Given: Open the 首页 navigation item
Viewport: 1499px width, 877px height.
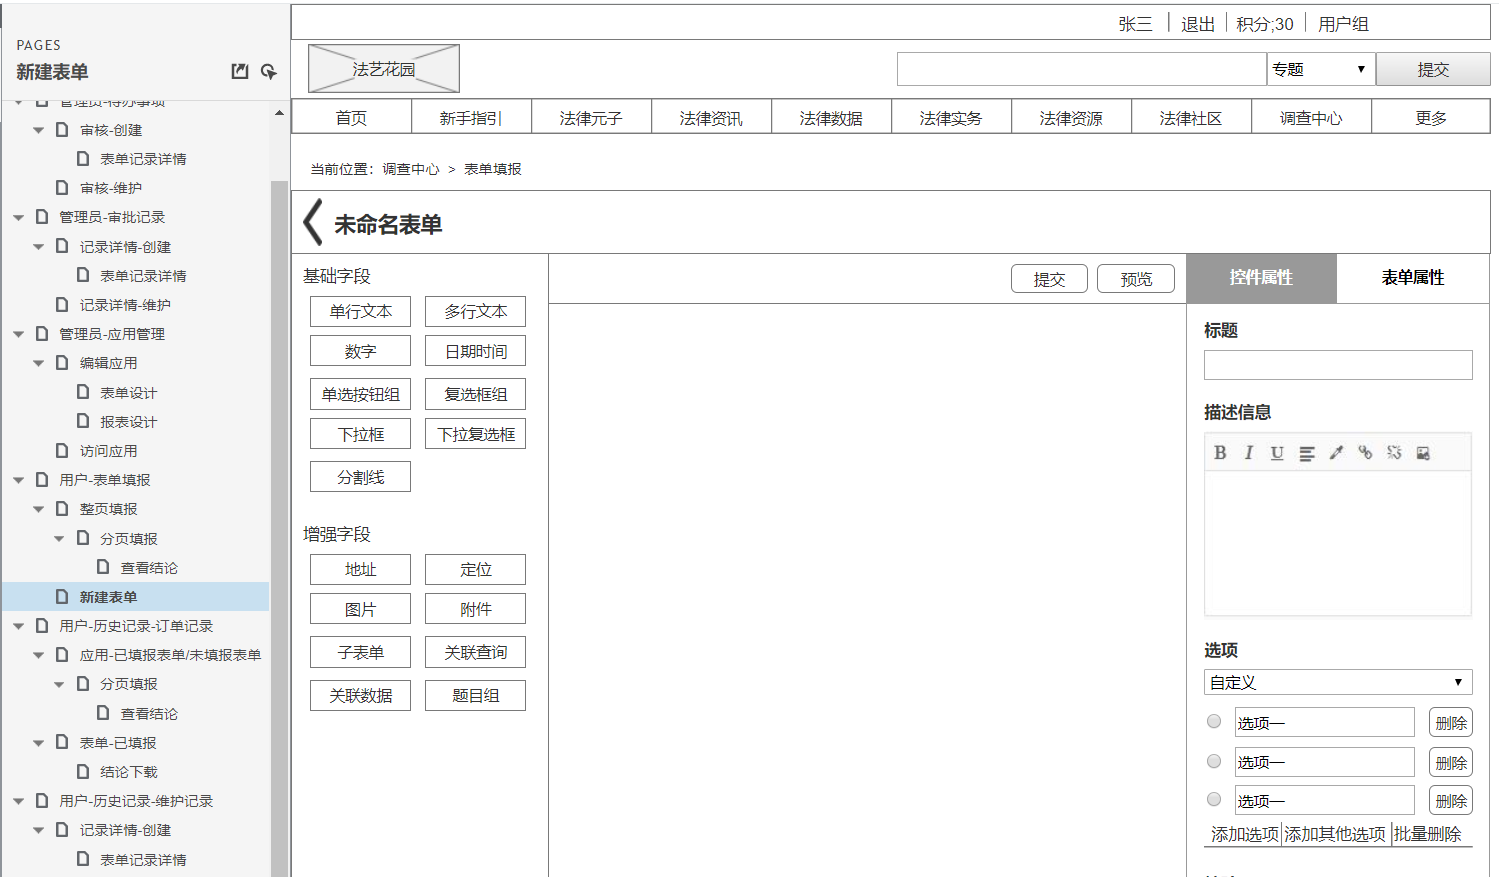Looking at the screenshot, I should pyautogui.click(x=351, y=117).
